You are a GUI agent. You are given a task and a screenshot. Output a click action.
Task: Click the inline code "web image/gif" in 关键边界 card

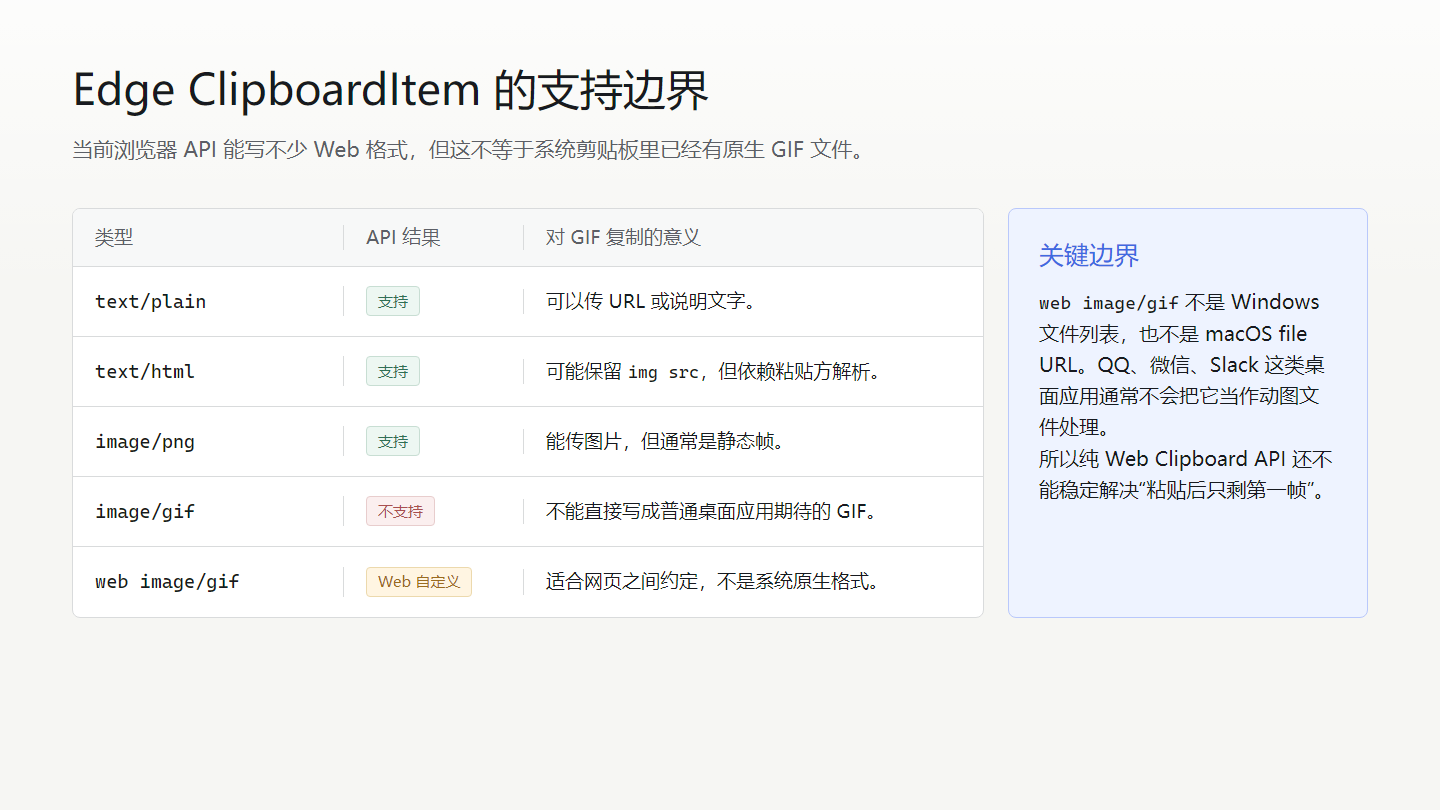point(1109,303)
